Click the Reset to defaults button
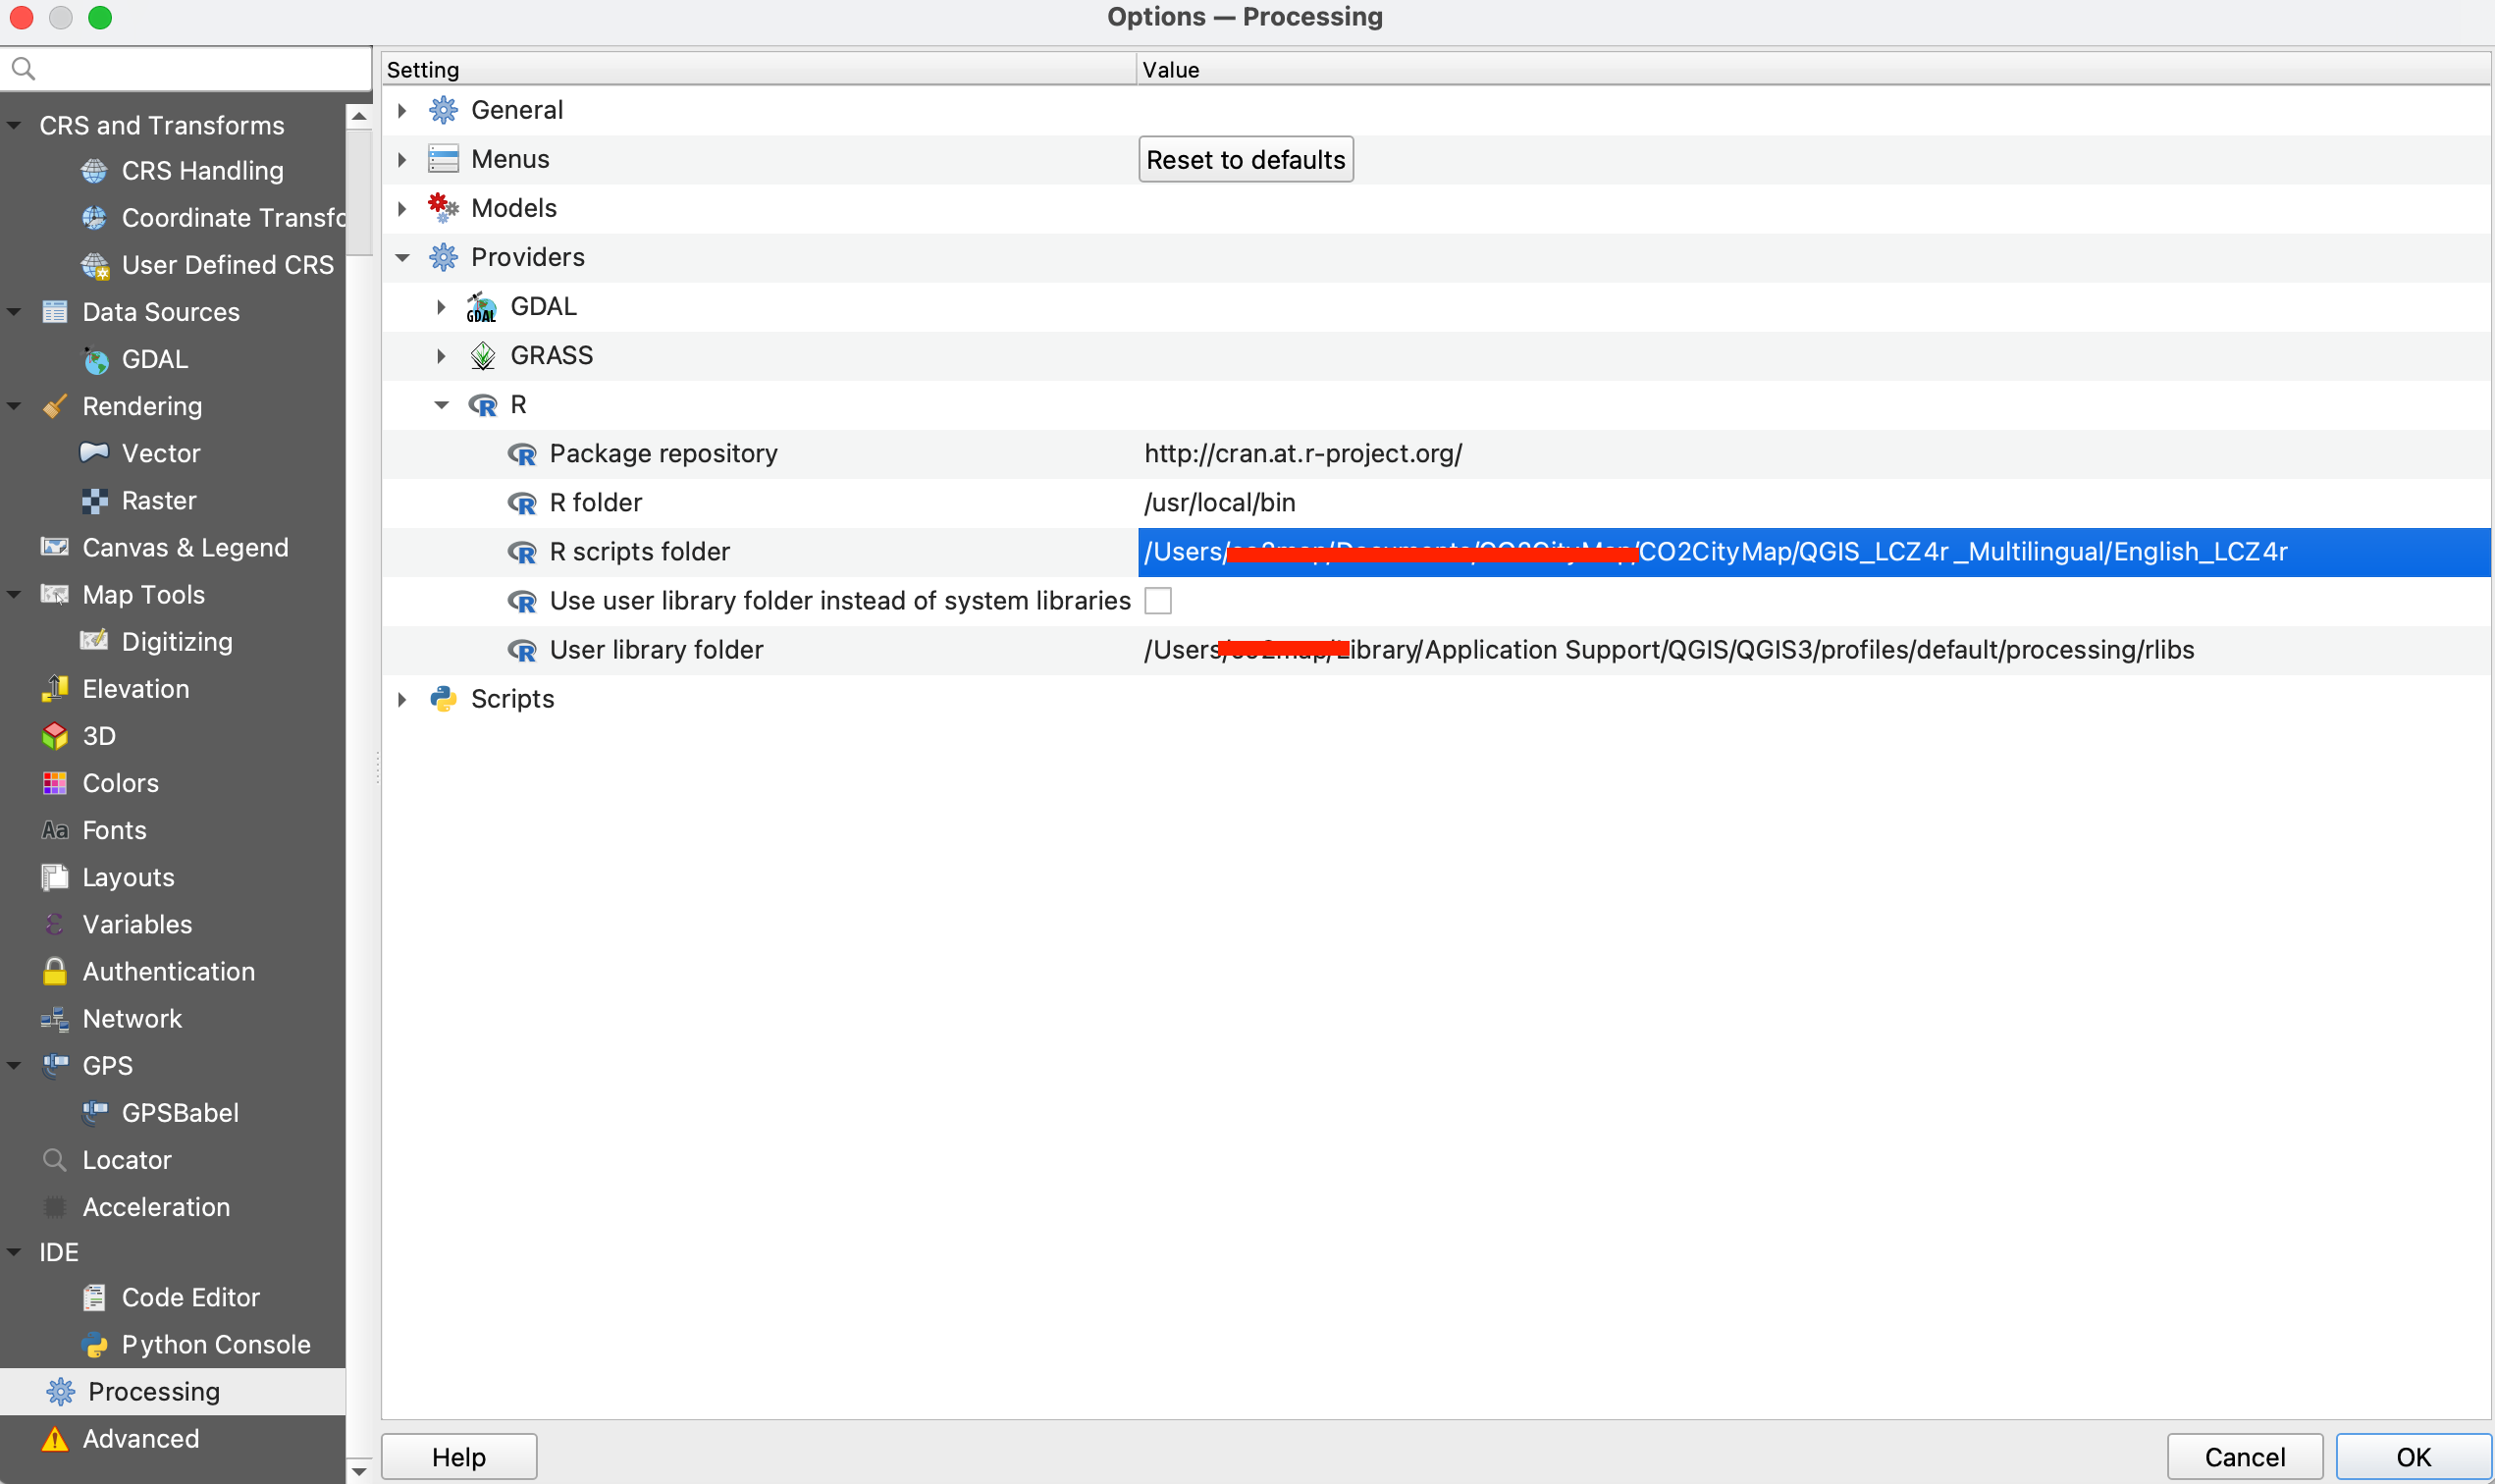 click(x=1244, y=158)
